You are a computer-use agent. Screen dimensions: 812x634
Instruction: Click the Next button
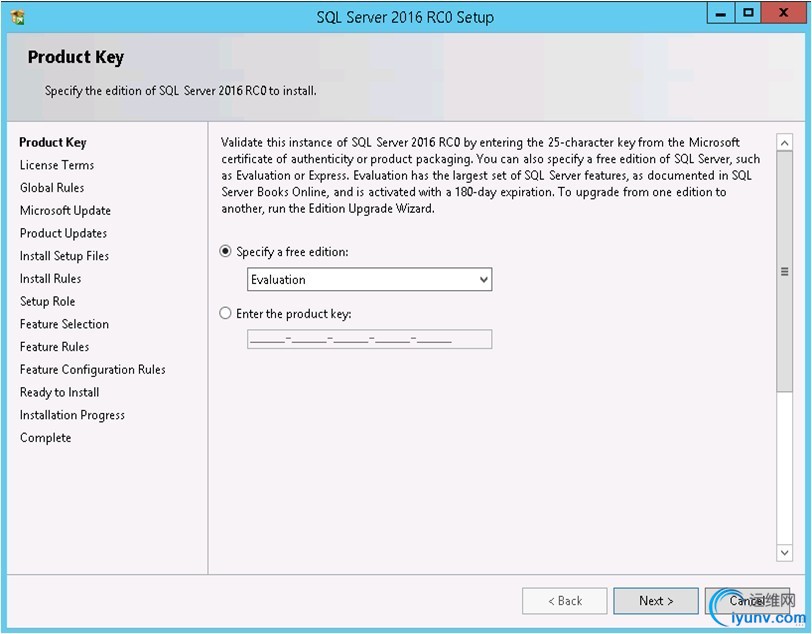(x=656, y=601)
